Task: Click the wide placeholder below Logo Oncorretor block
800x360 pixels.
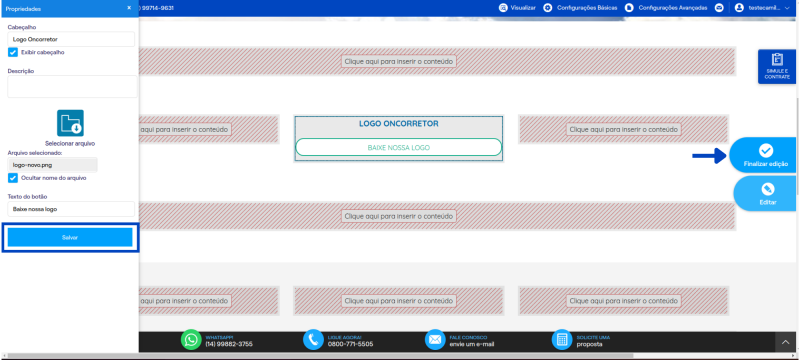Action: click(437, 216)
